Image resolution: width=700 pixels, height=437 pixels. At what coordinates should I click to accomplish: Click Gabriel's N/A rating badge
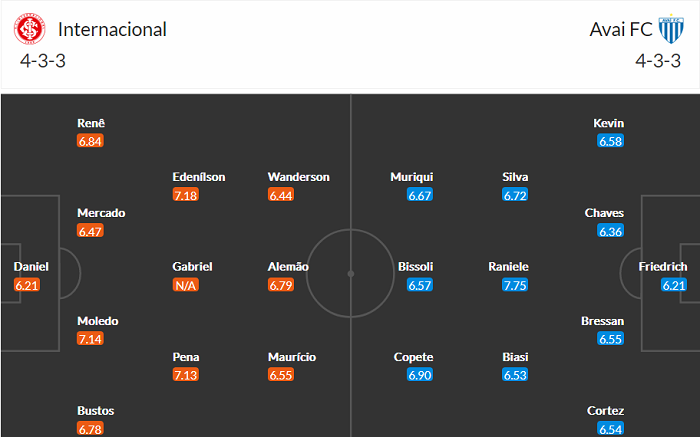coord(185,285)
